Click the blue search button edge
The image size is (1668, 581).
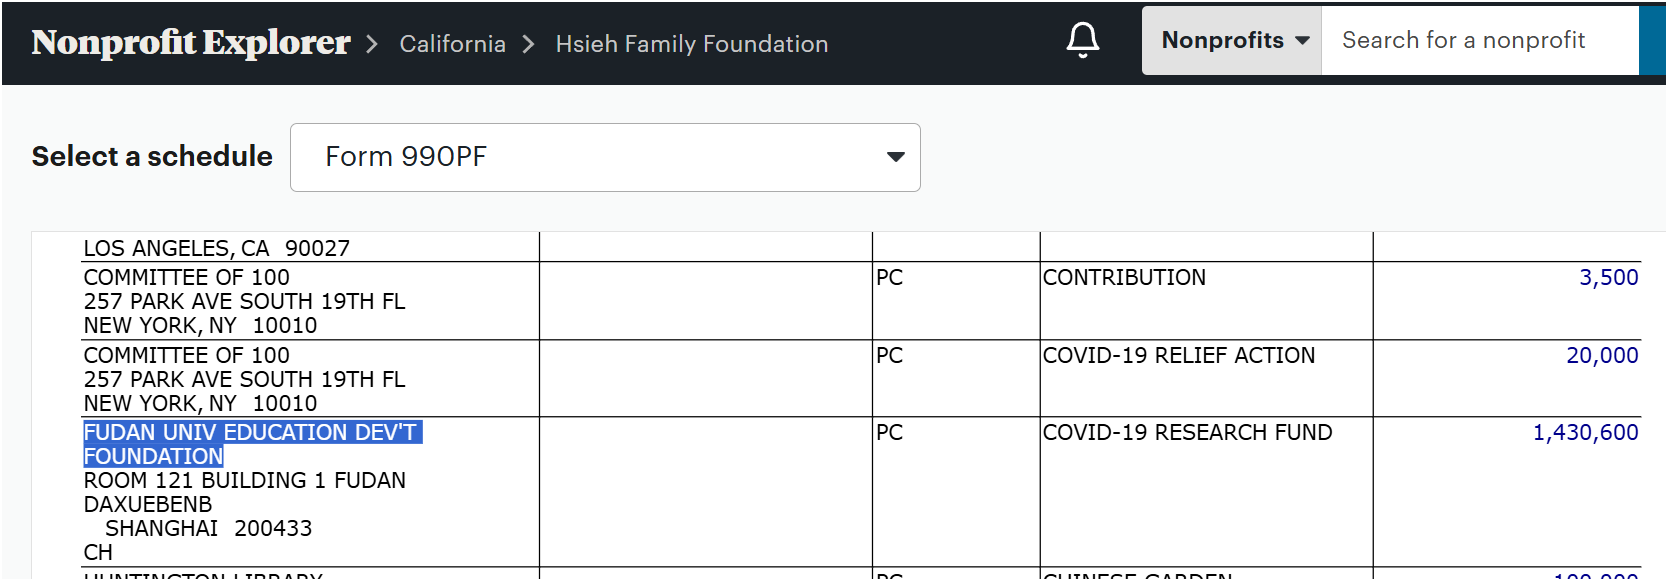click(1653, 40)
